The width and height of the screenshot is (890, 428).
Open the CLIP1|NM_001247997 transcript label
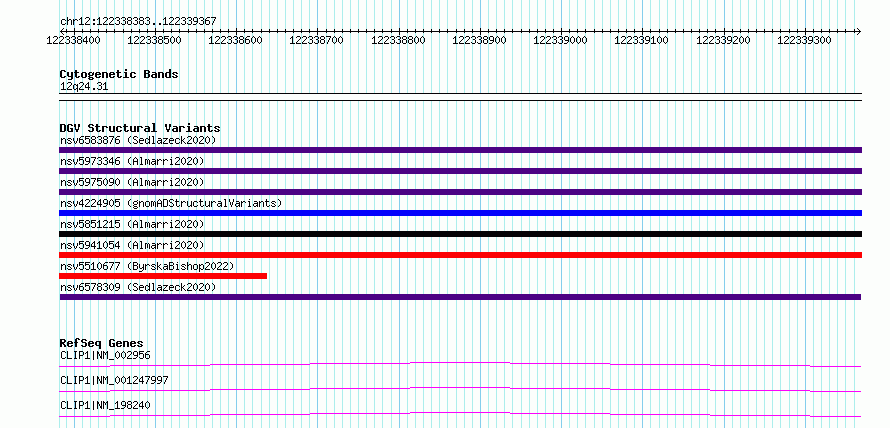click(x=114, y=380)
